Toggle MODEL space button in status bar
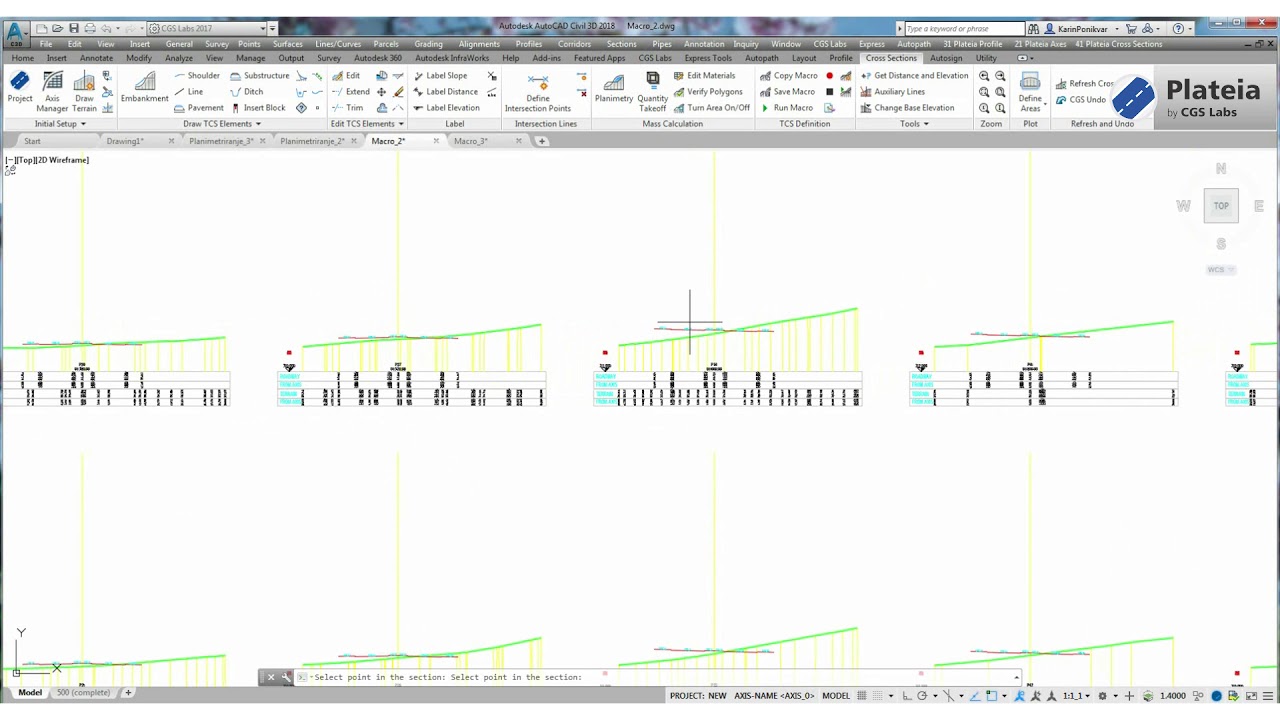1280x720 pixels. click(x=836, y=696)
